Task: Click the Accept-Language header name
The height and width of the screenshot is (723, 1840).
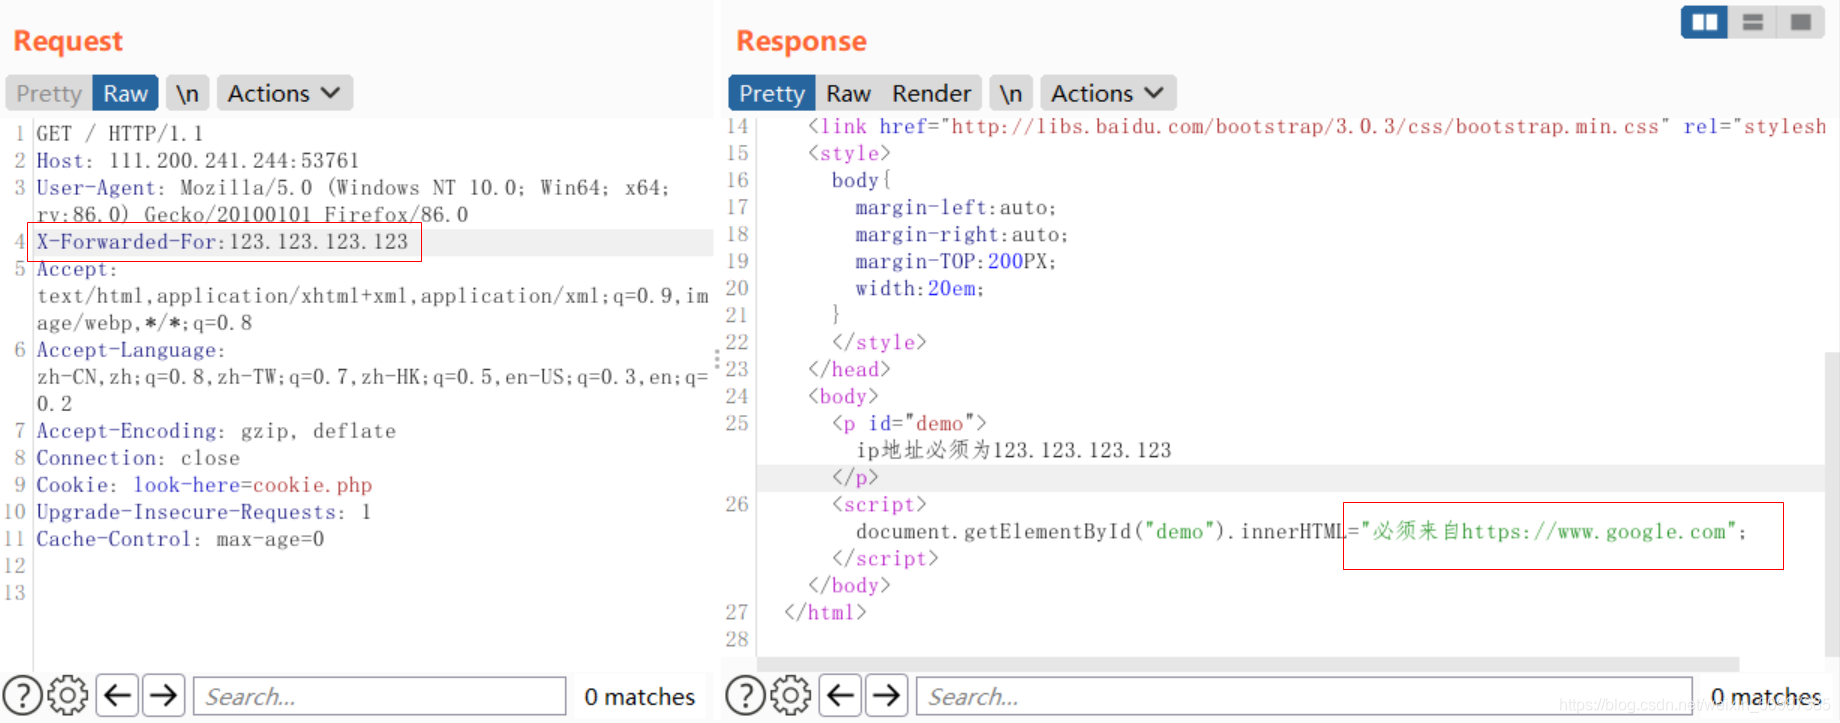Action: coord(131,350)
